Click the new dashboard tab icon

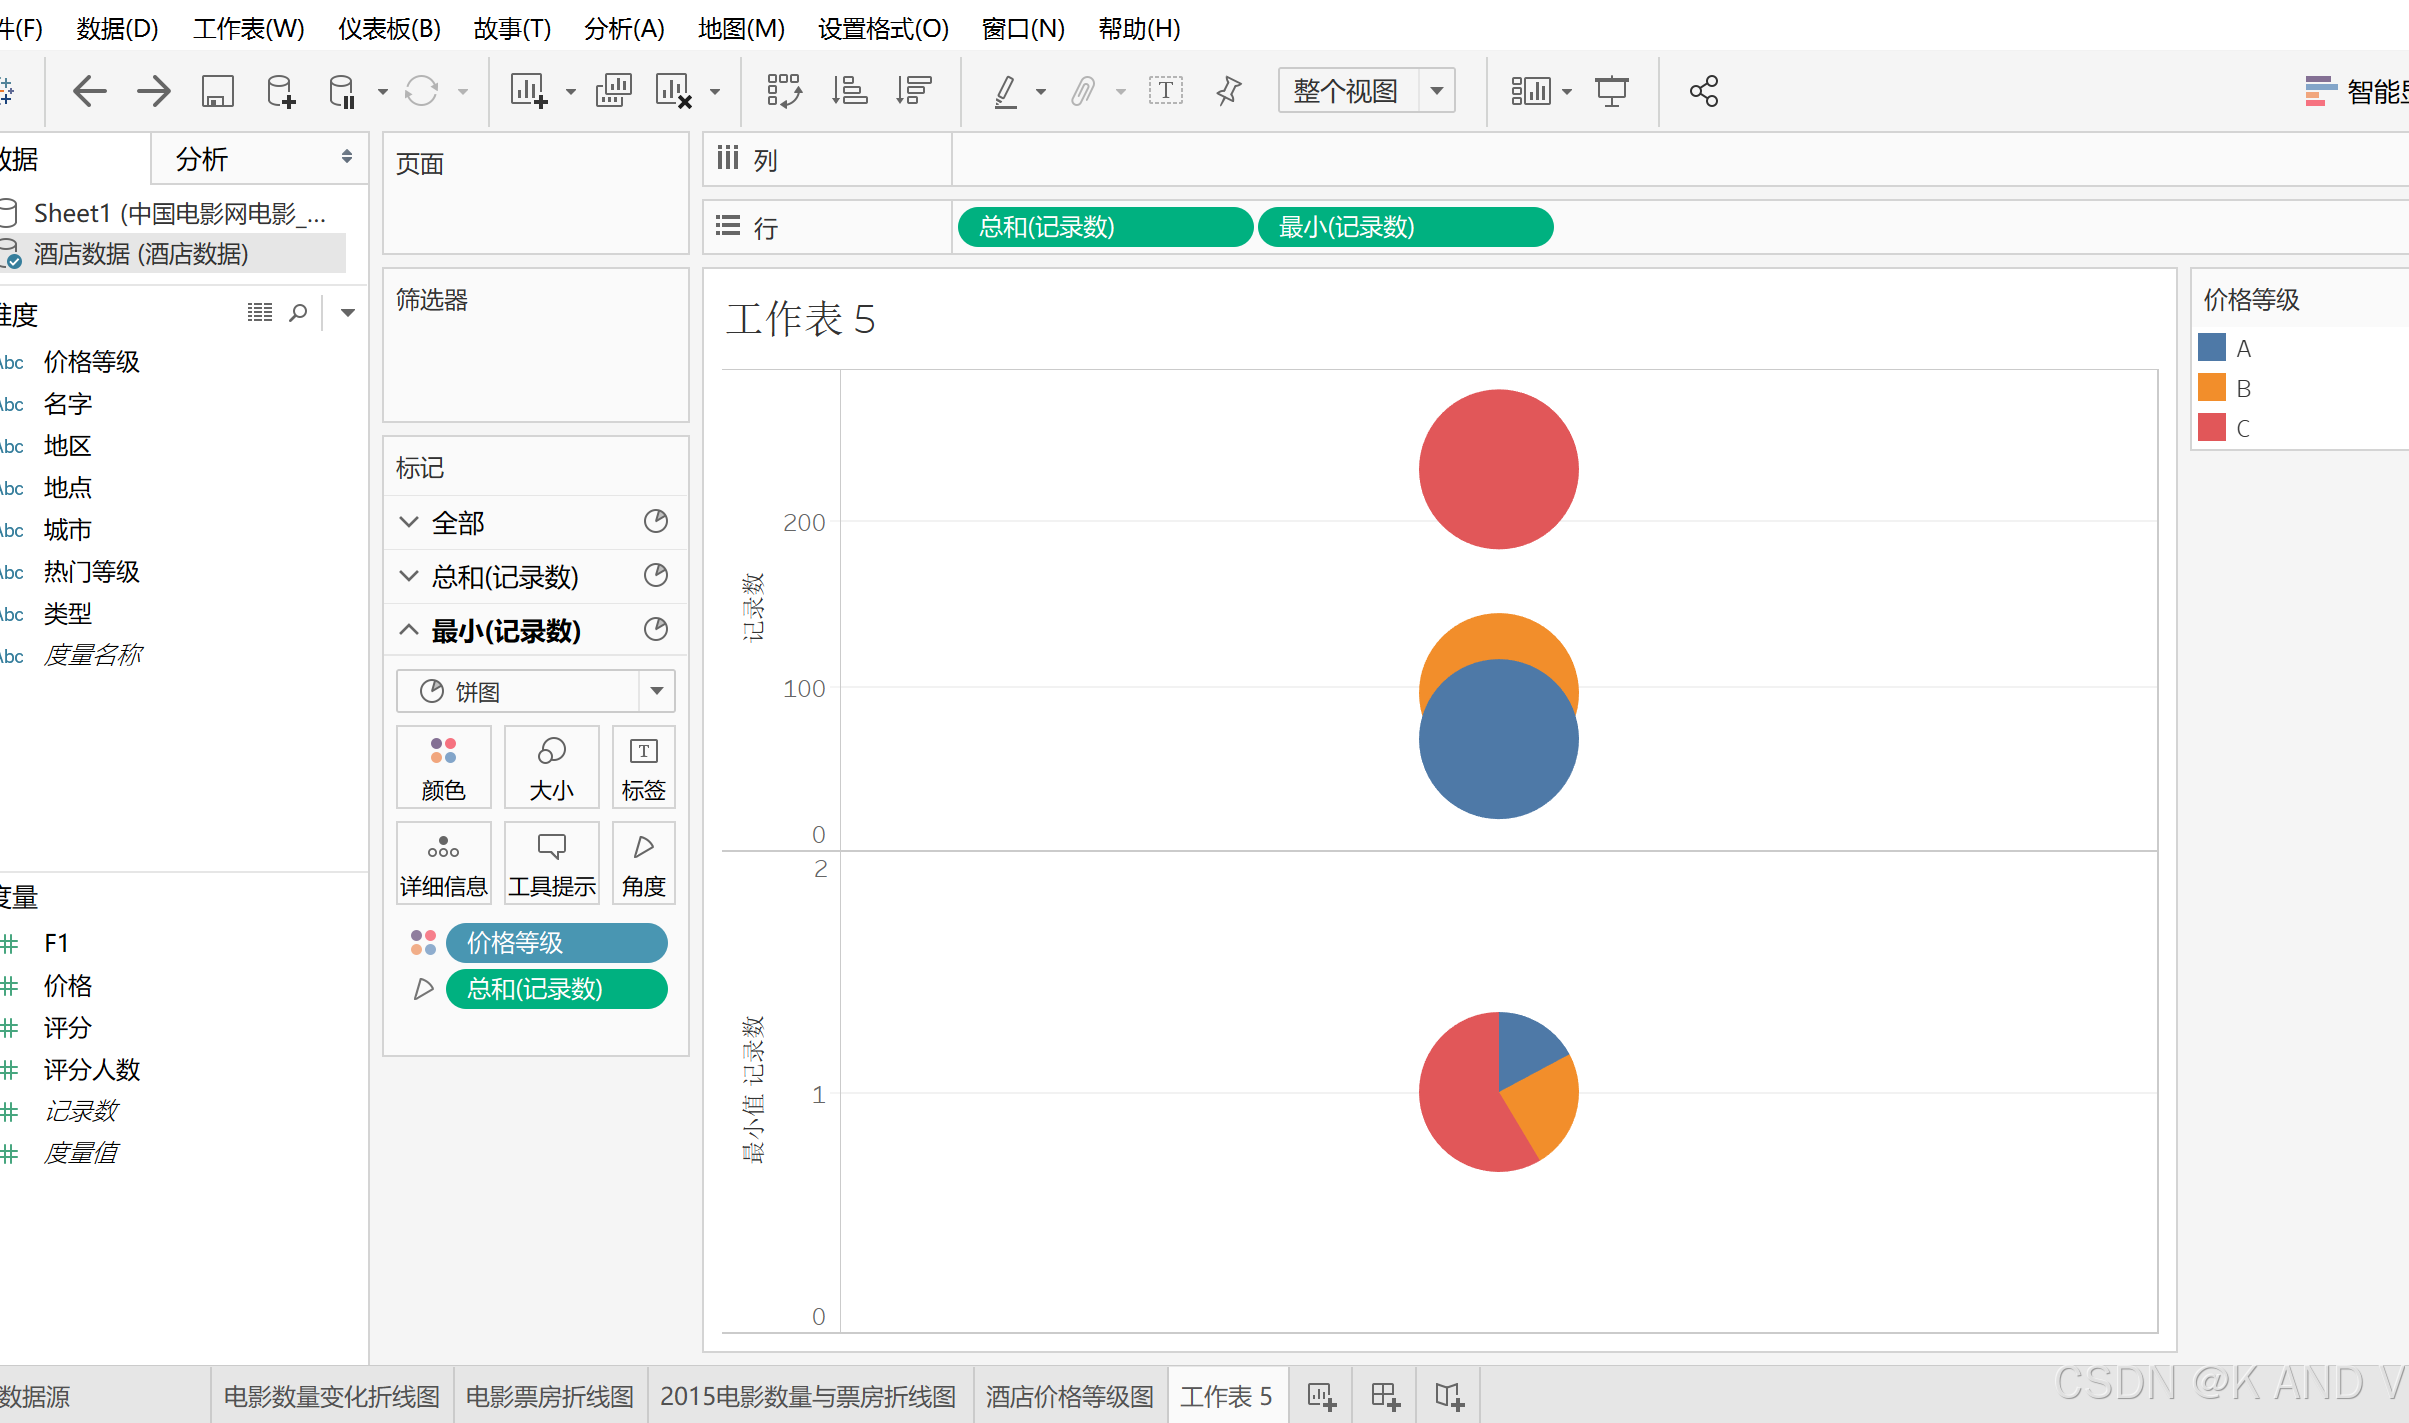[1385, 1396]
